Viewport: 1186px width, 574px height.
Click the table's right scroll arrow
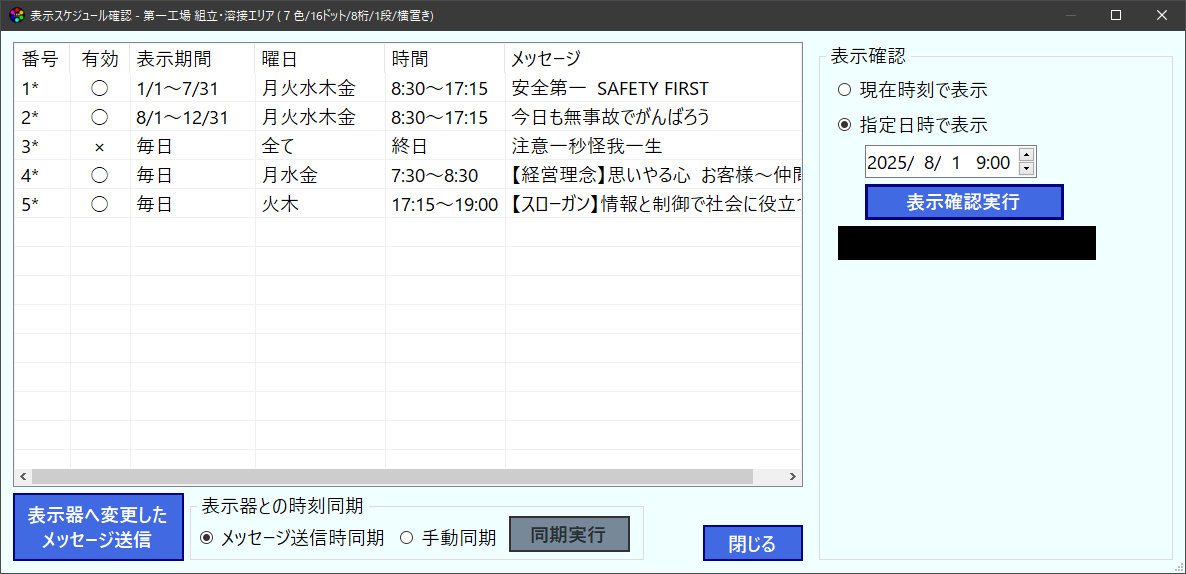pos(793,476)
